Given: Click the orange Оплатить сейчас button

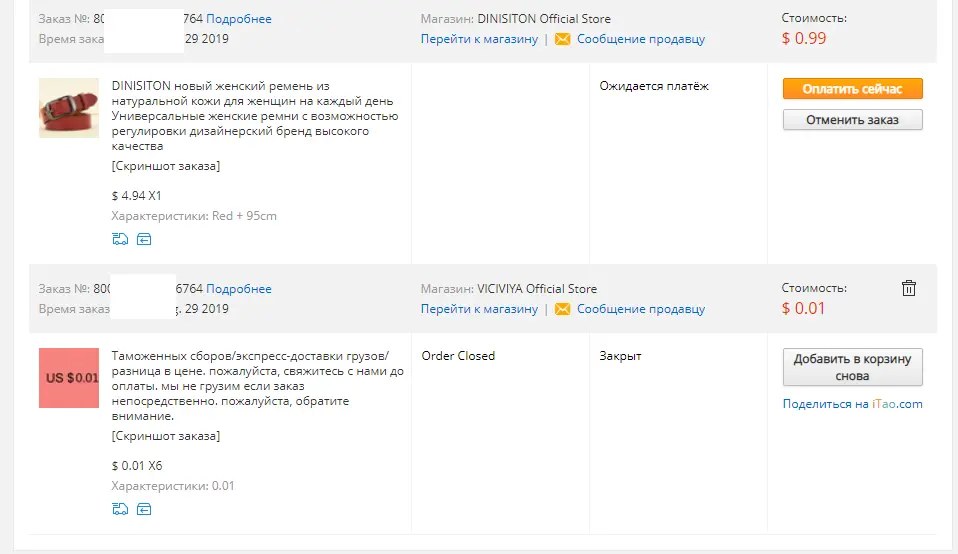Looking at the screenshot, I should click(852, 89).
